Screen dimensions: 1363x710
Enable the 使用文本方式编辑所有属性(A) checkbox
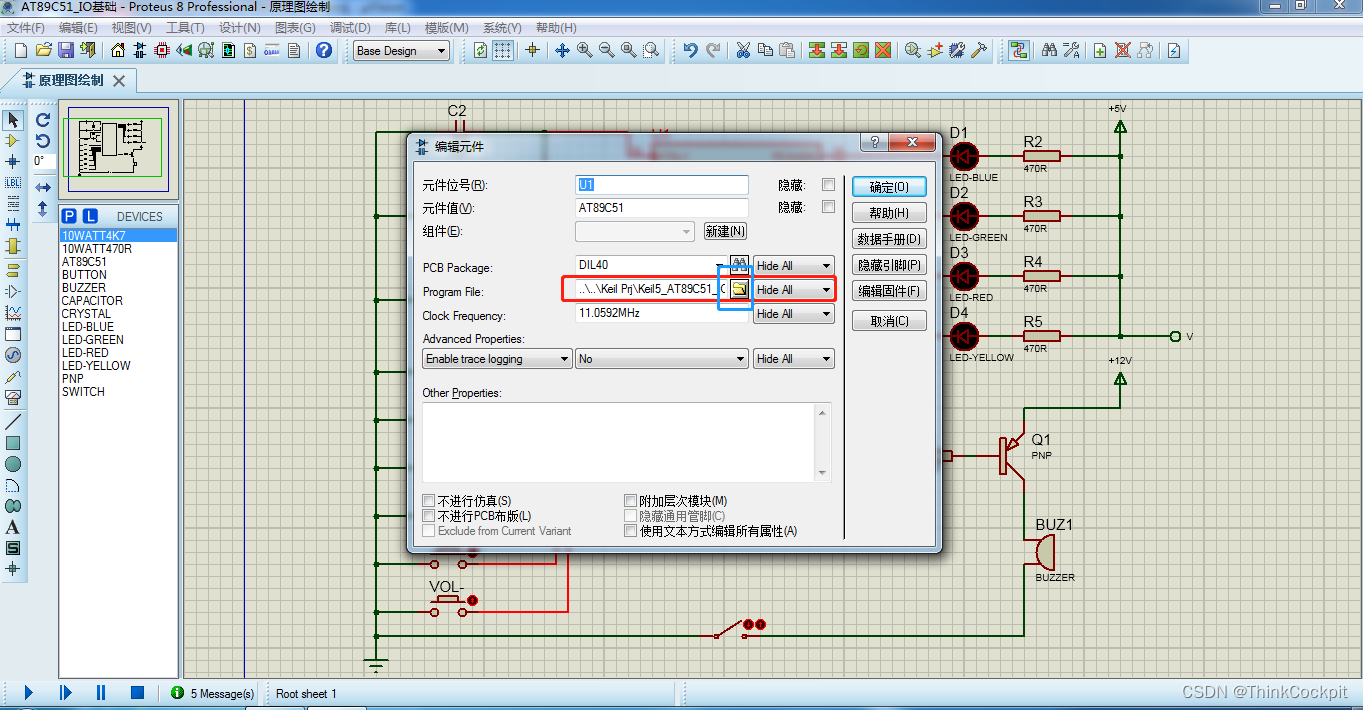tap(630, 531)
